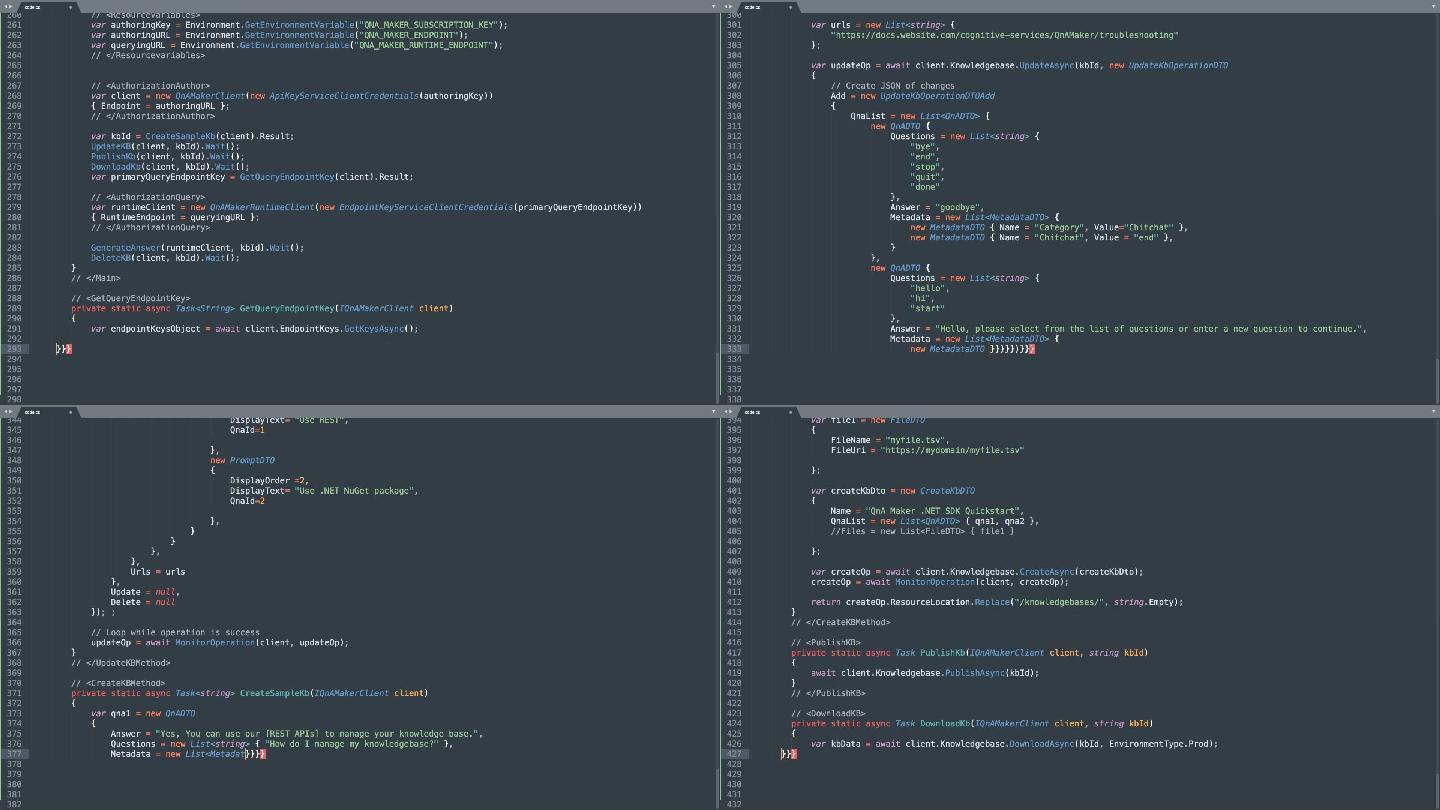The image size is (1440, 810).
Task: Click the PublishKb method signature
Action: pyautogui.click(x=969, y=652)
